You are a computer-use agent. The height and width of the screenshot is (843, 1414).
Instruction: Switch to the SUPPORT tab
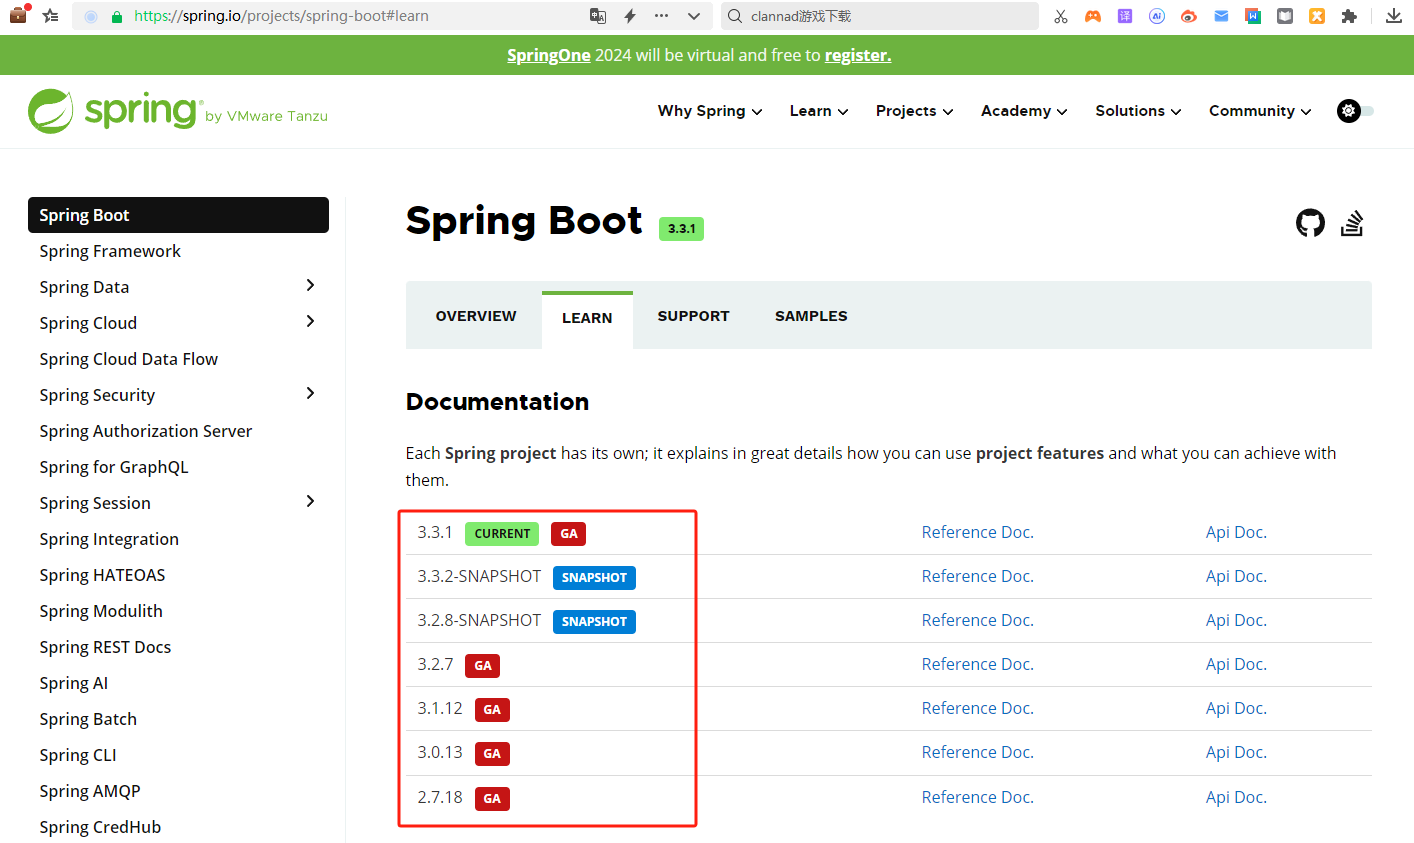(x=693, y=316)
